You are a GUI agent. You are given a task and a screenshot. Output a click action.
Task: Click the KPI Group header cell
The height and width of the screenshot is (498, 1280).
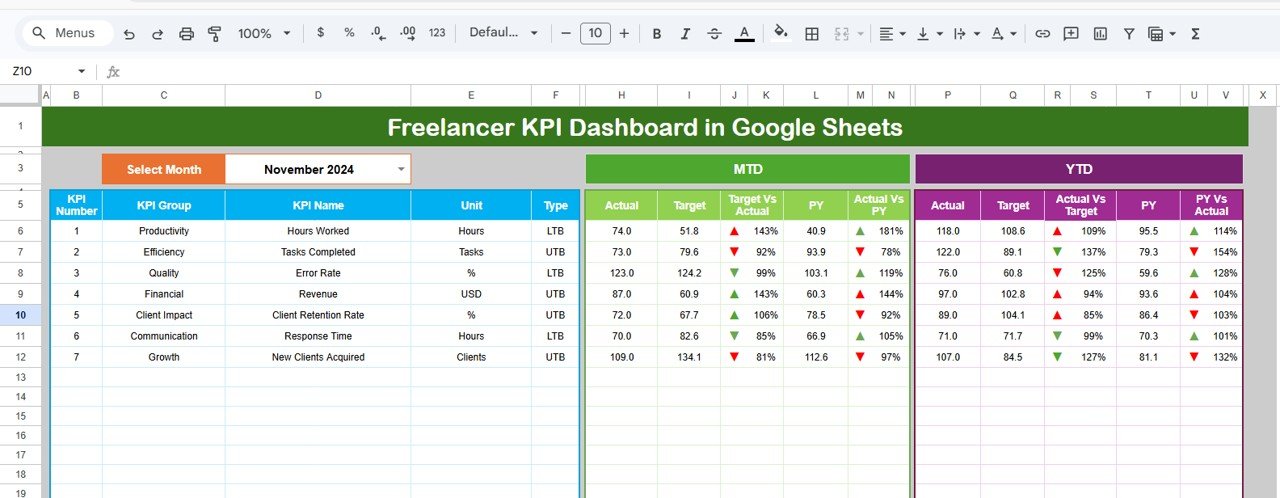163,205
